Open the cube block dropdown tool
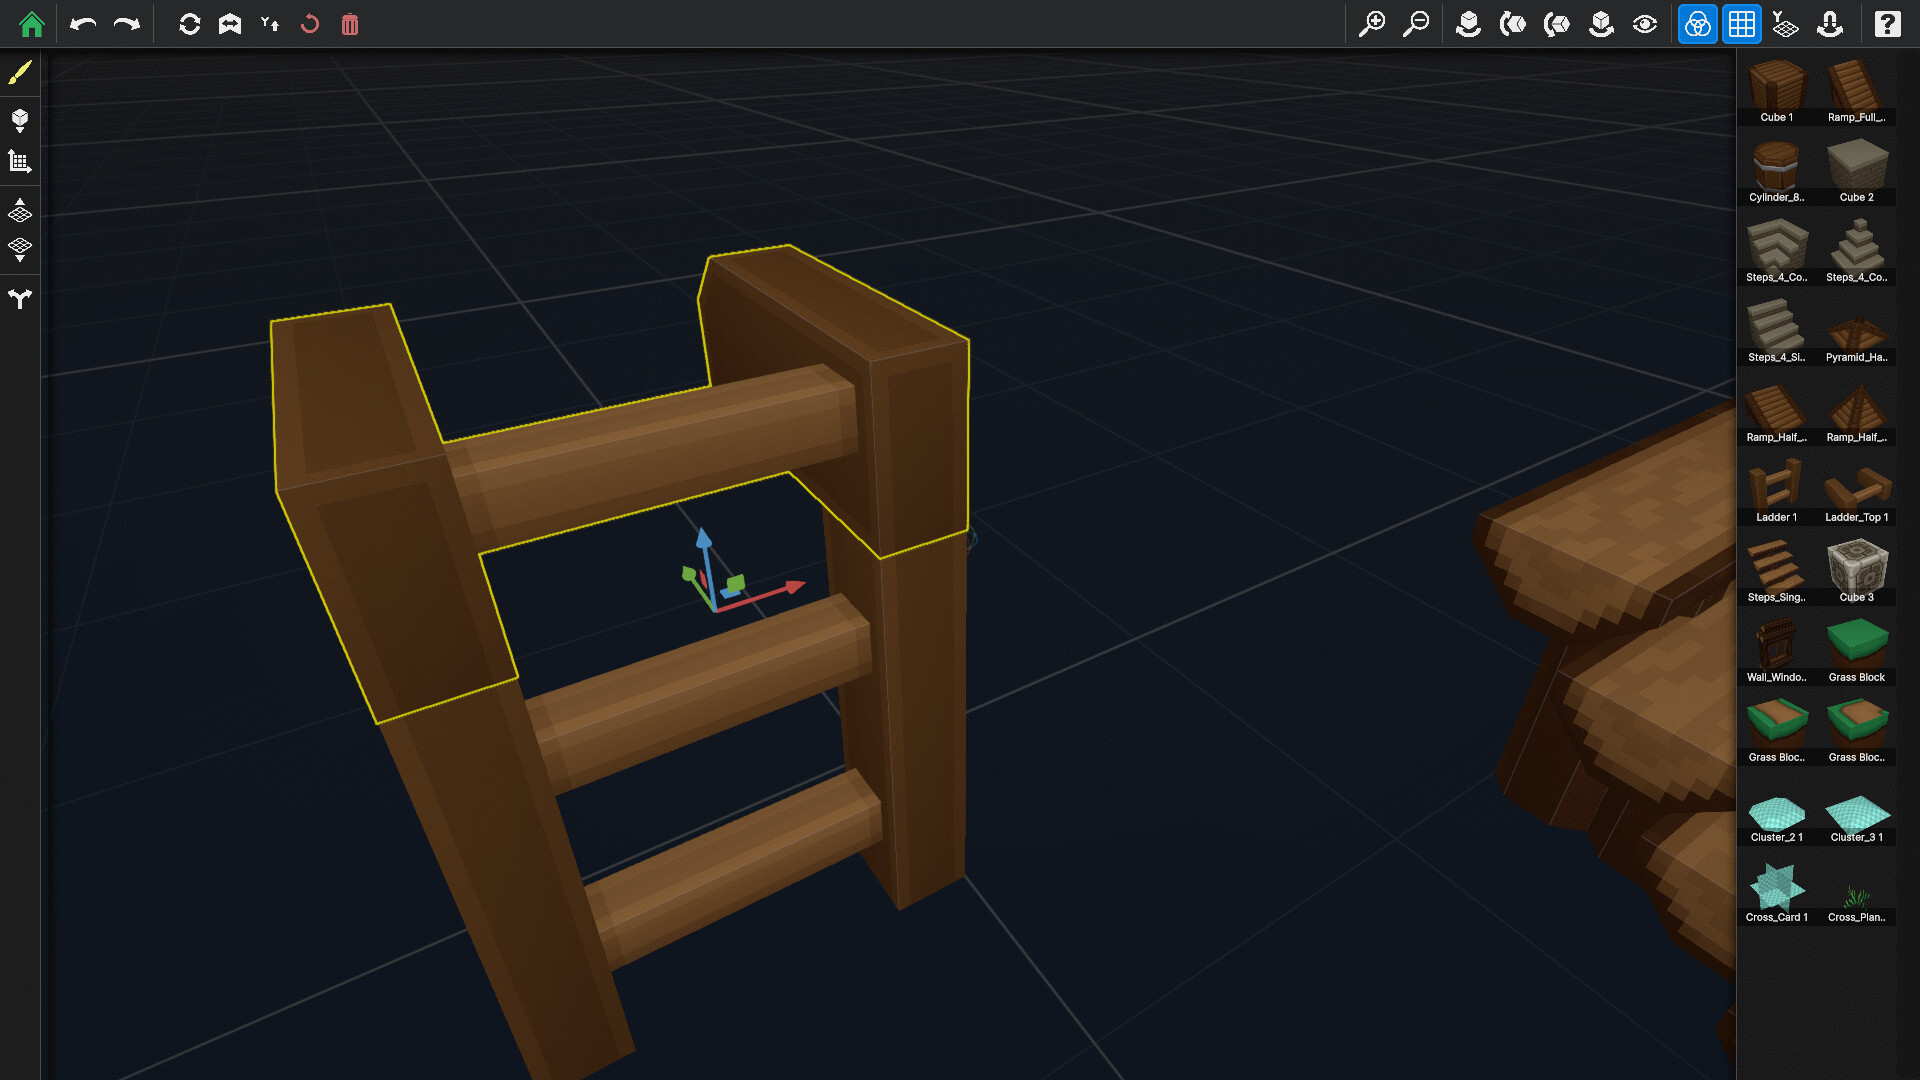This screenshot has width=1920, height=1080. (x=20, y=120)
